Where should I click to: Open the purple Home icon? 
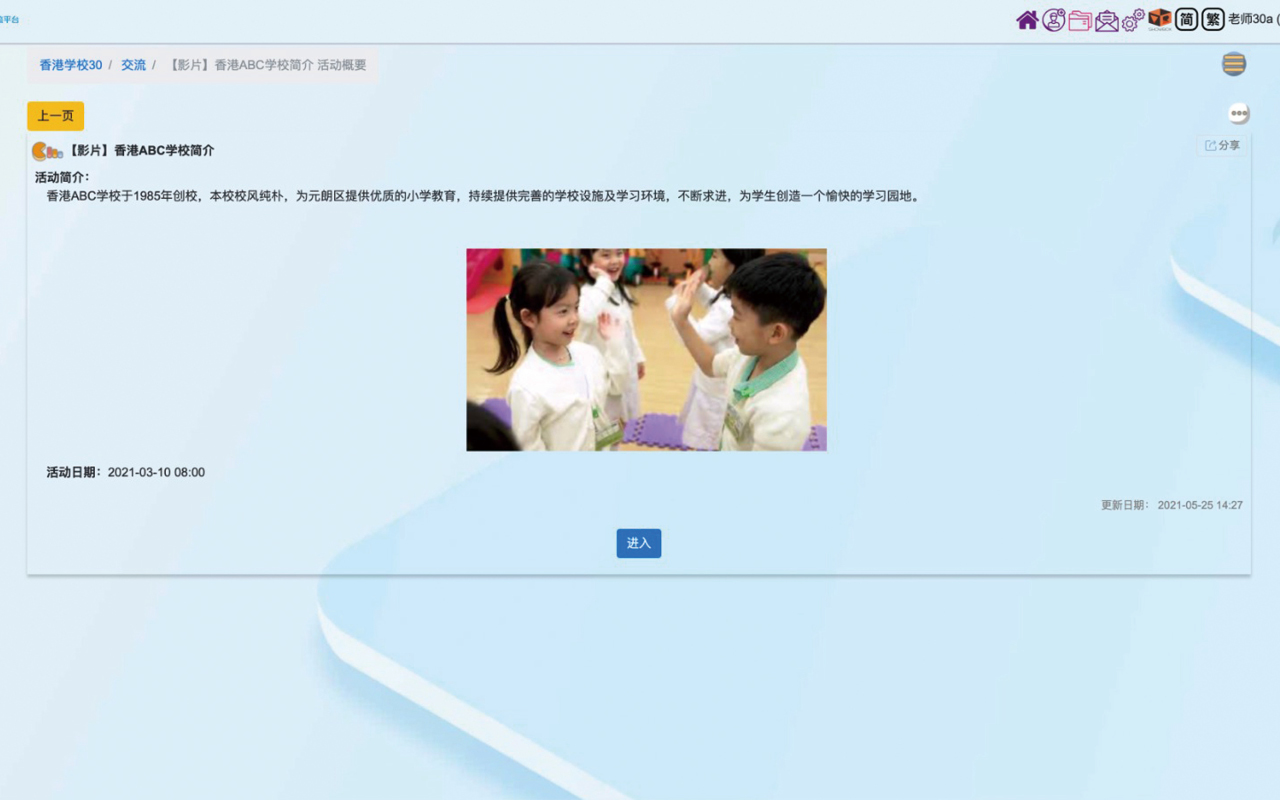[x=1027, y=20]
